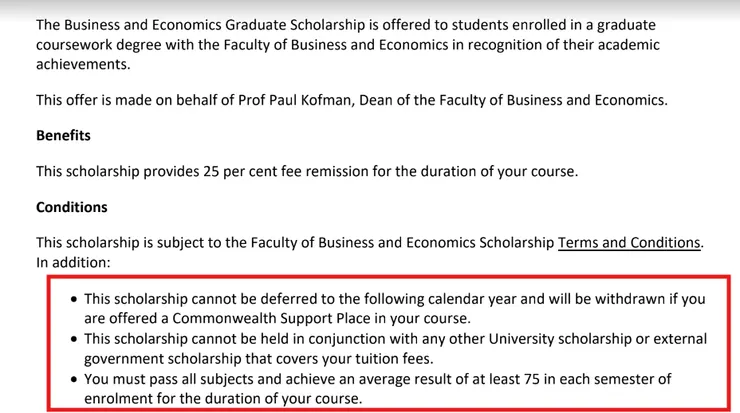This screenshot has width=740, height=413.
Task: Click the bold Benefits heading
Action: (63, 135)
